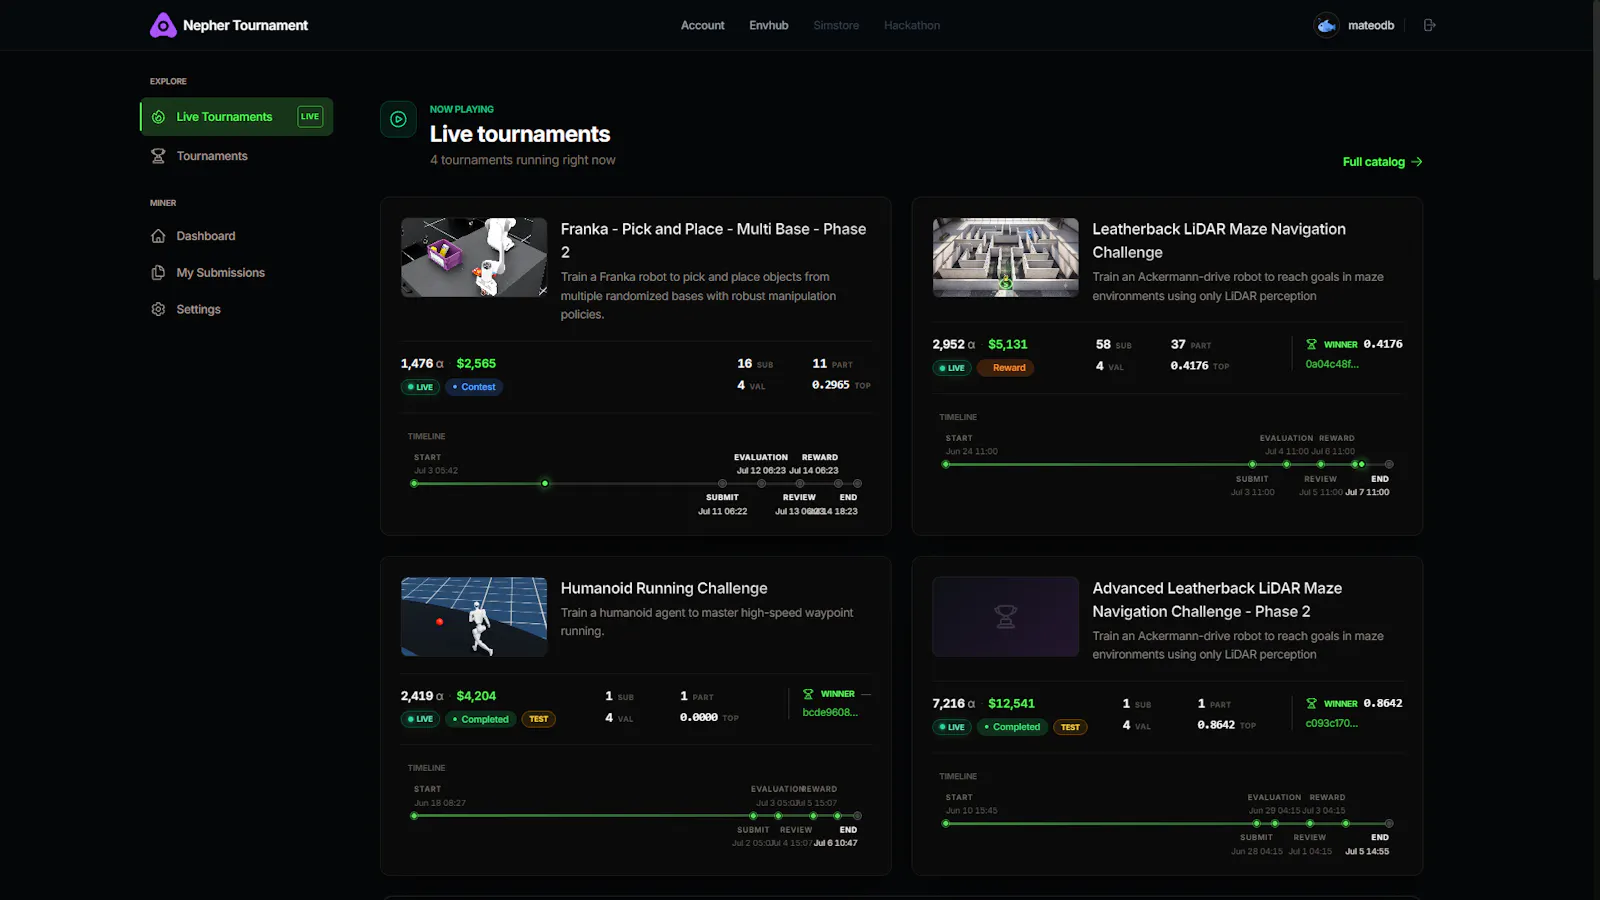Click the TEST badge on Humanoid card

[538, 719]
